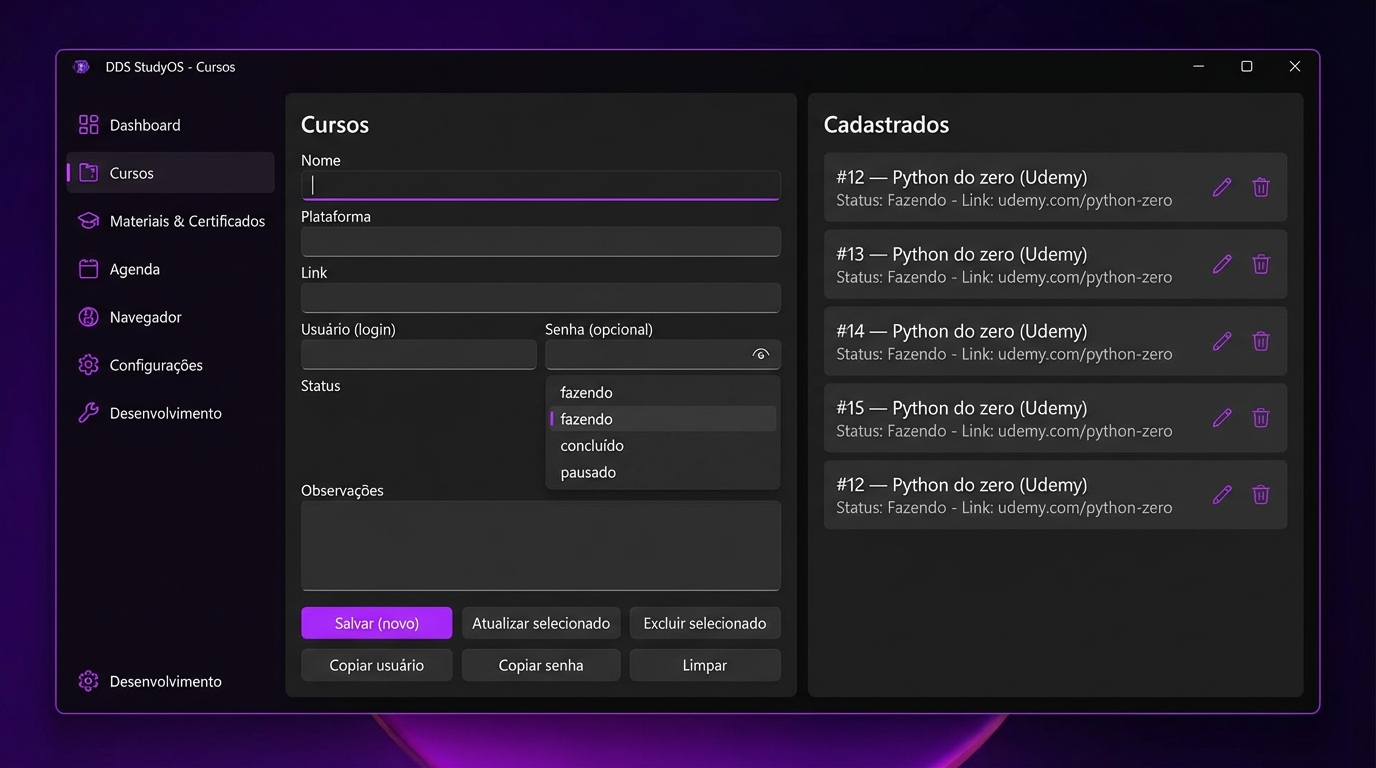1376x768 pixels.
Task: Edit course #13 with the pencil icon
Action: (1221, 264)
